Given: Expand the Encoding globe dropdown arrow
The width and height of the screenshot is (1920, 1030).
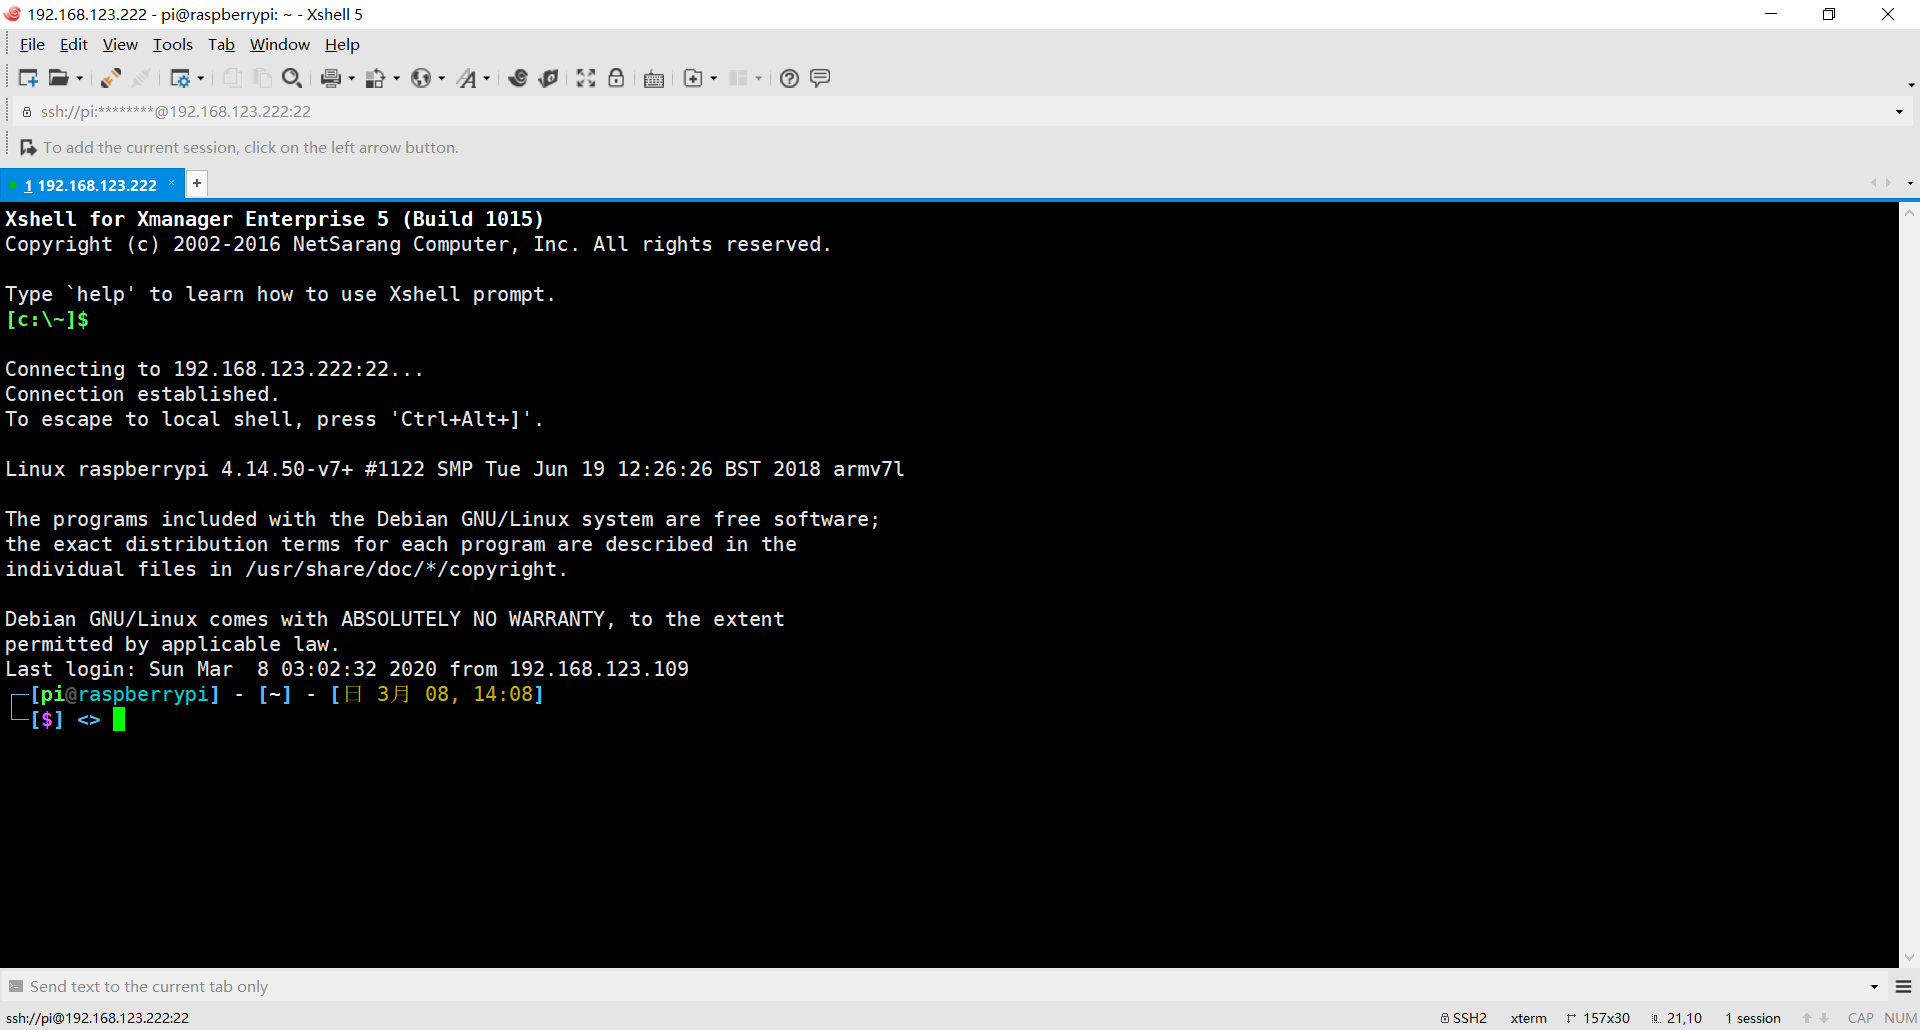Looking at the screenshot, I should pyautogui.click(x=441, y=78).
